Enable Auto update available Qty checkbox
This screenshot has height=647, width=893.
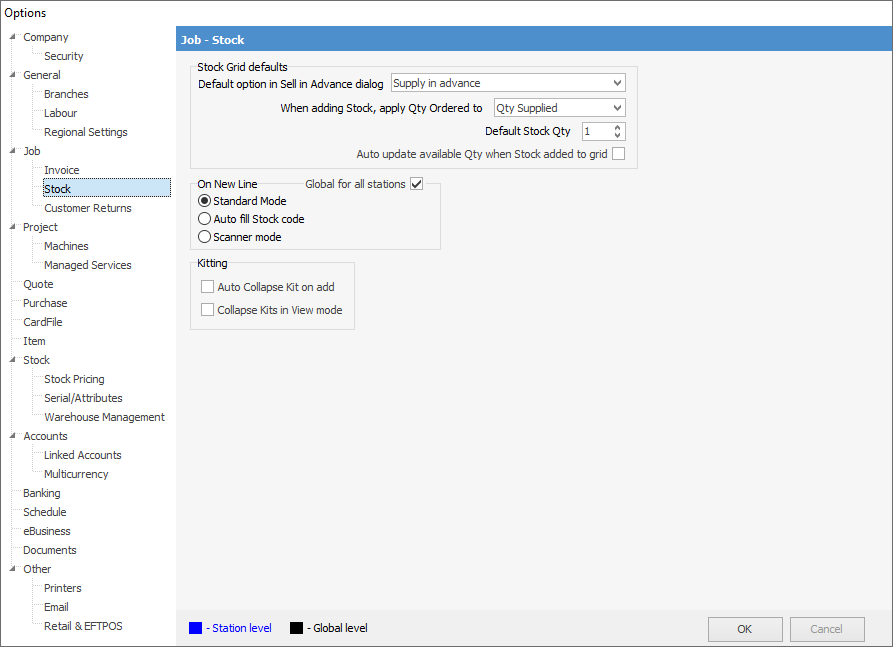[x=618, y=154]
